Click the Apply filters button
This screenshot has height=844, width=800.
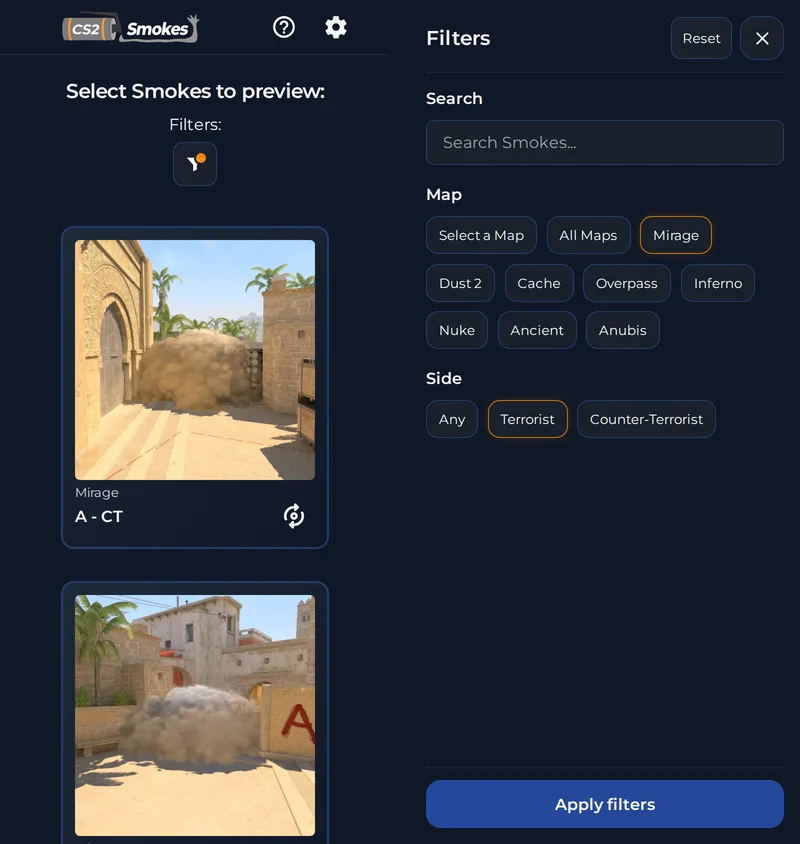[x=605, y=804]
